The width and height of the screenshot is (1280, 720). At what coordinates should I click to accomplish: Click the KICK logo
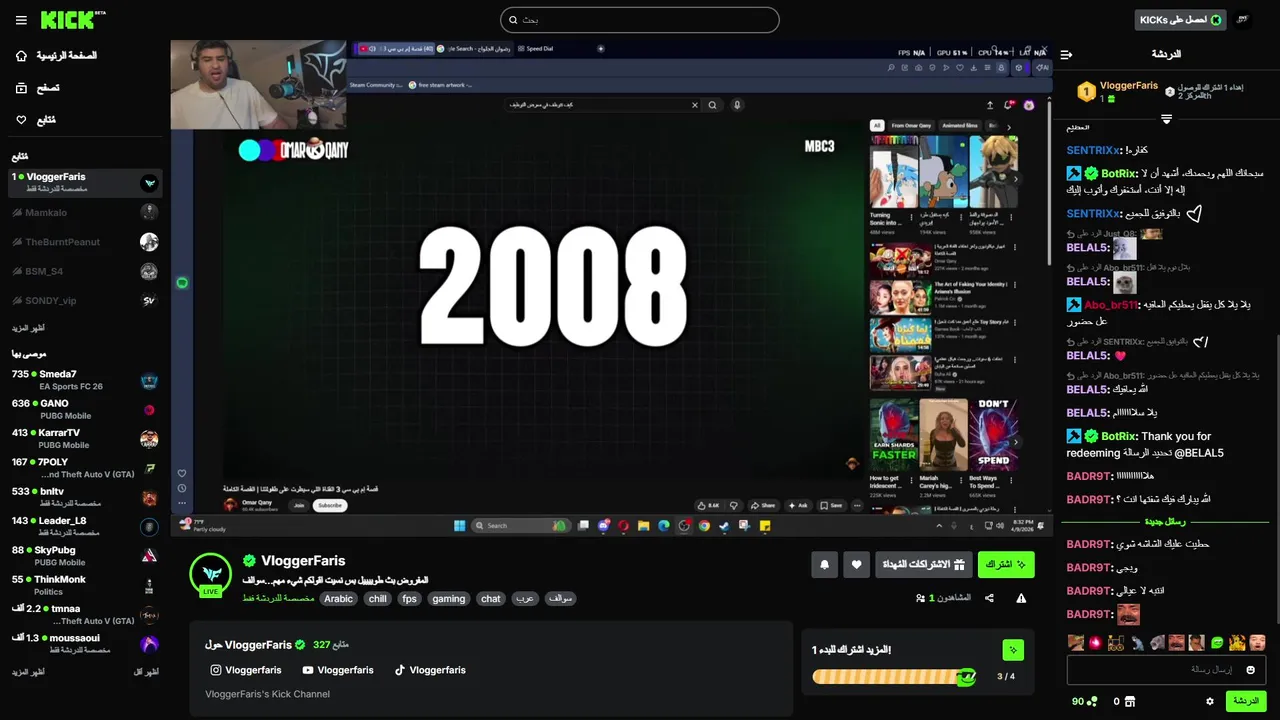(x=73, y=20)
